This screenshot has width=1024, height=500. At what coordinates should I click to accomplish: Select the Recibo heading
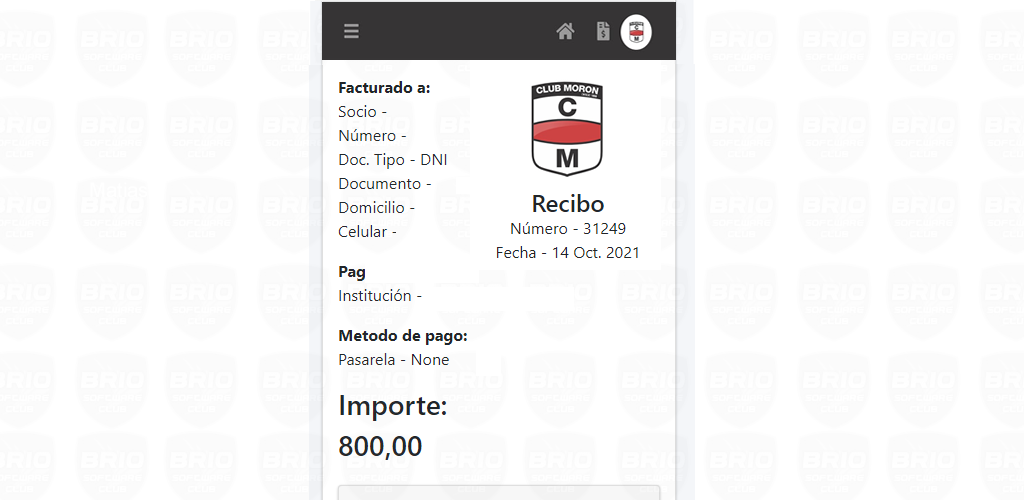point(568,204)
